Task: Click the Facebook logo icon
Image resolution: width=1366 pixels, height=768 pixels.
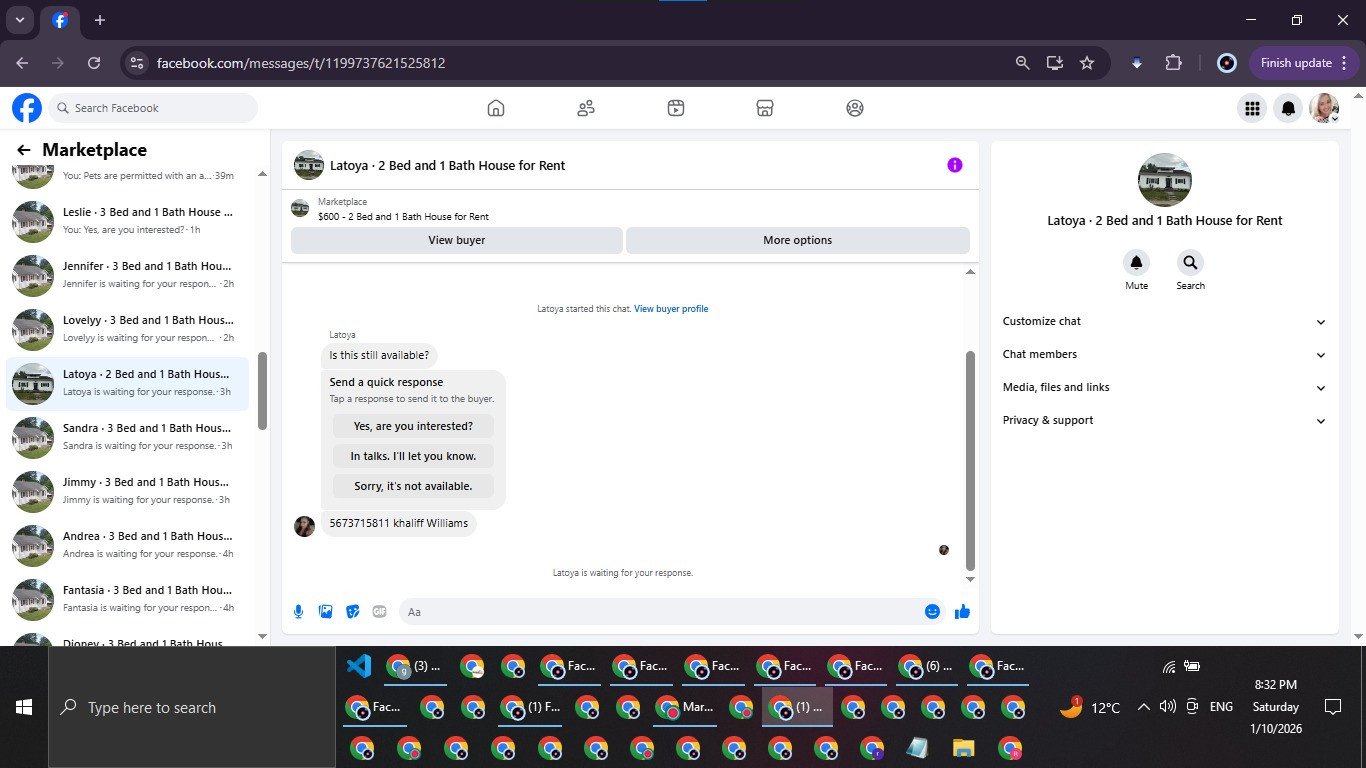Action: coord(27,108)
